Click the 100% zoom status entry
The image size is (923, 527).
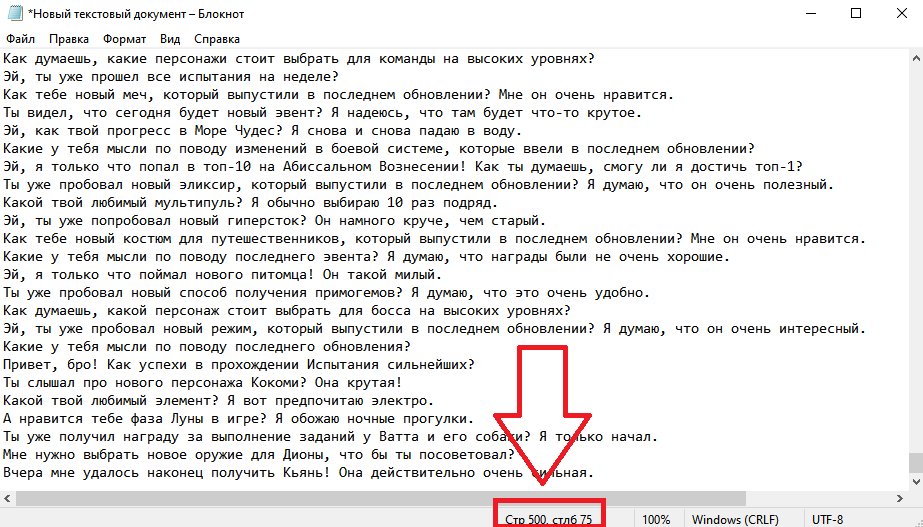(656, 519)
